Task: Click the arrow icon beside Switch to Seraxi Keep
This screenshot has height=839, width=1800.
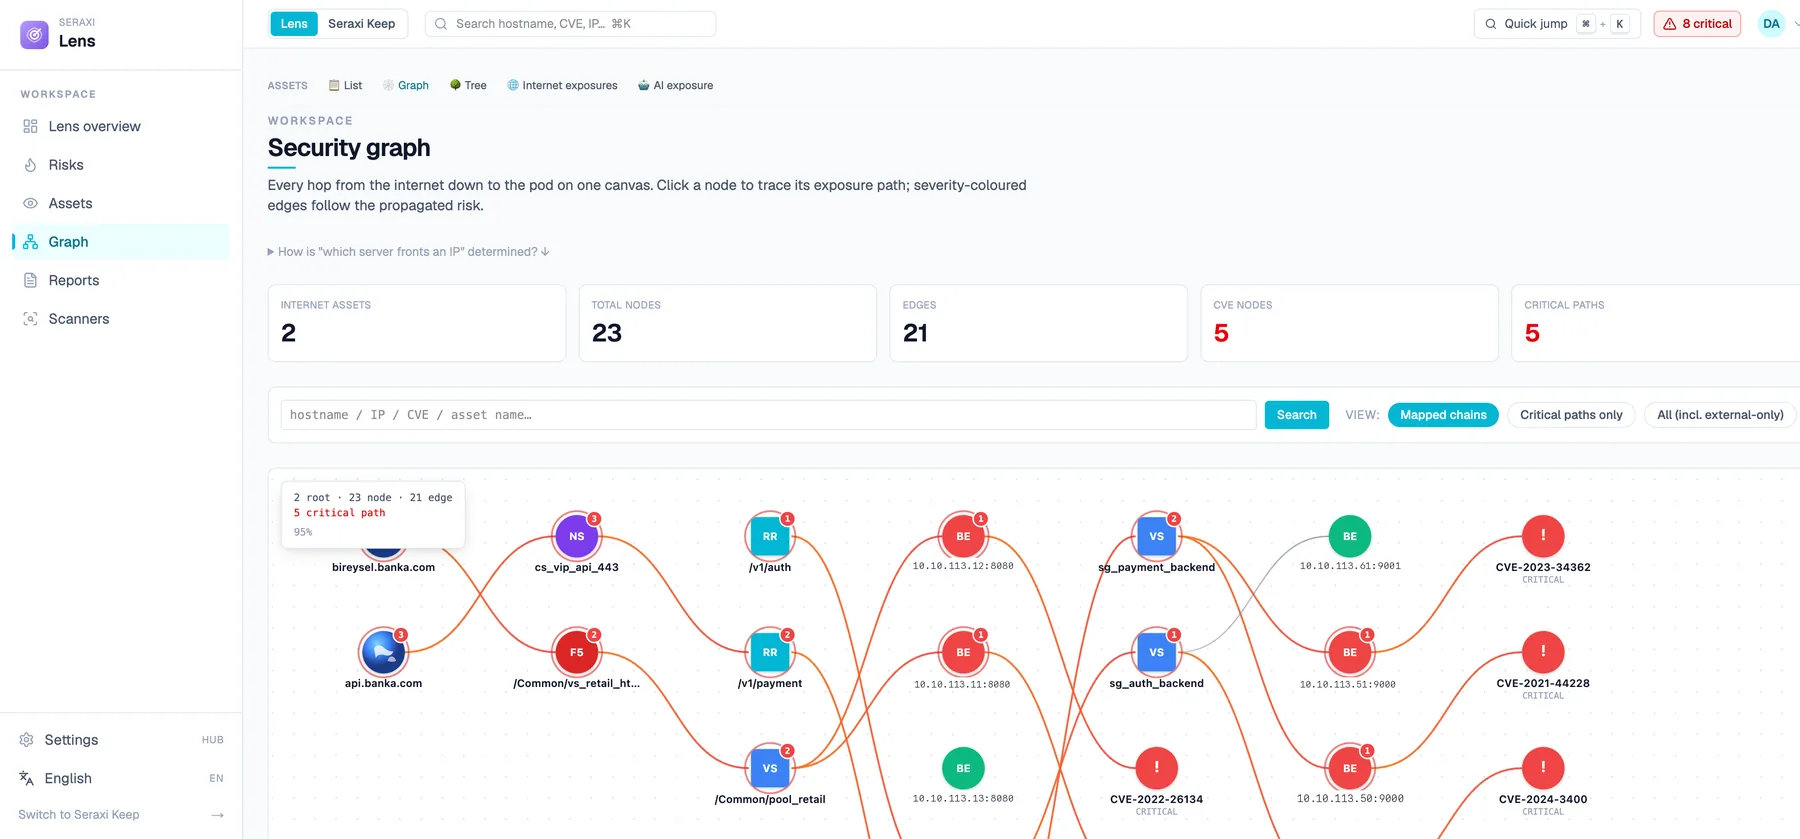Action: coord(217,815)
